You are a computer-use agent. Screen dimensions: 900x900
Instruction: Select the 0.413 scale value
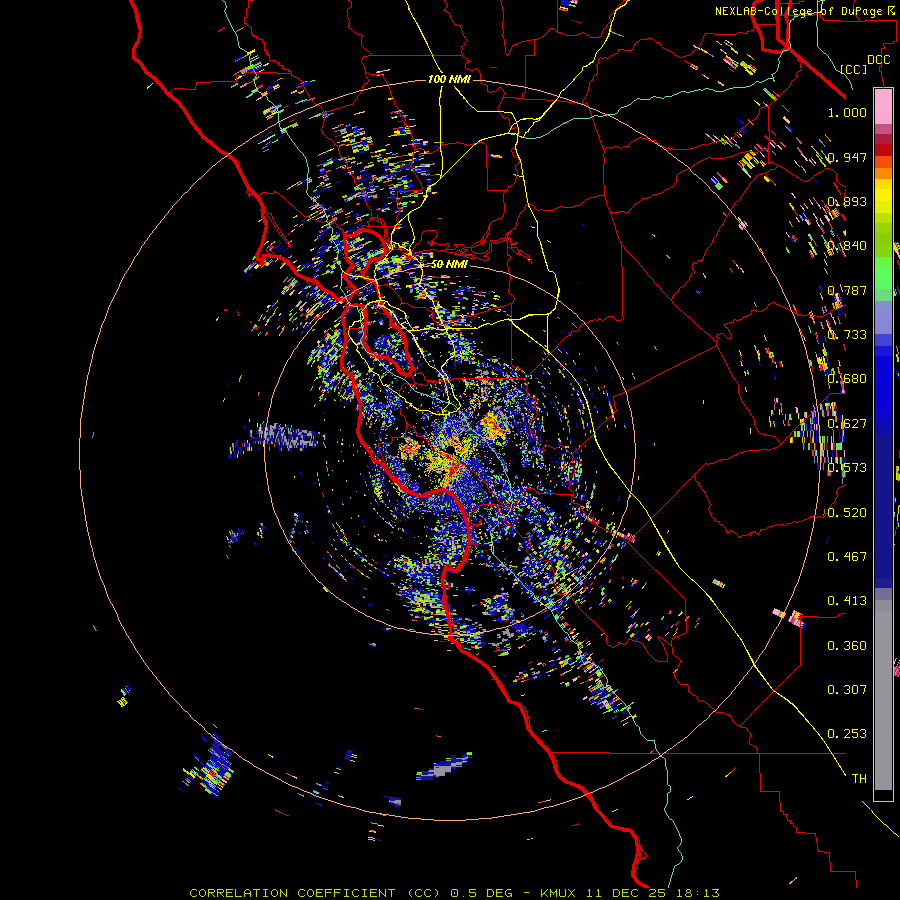pyautogui.click(x=847, y=601)
